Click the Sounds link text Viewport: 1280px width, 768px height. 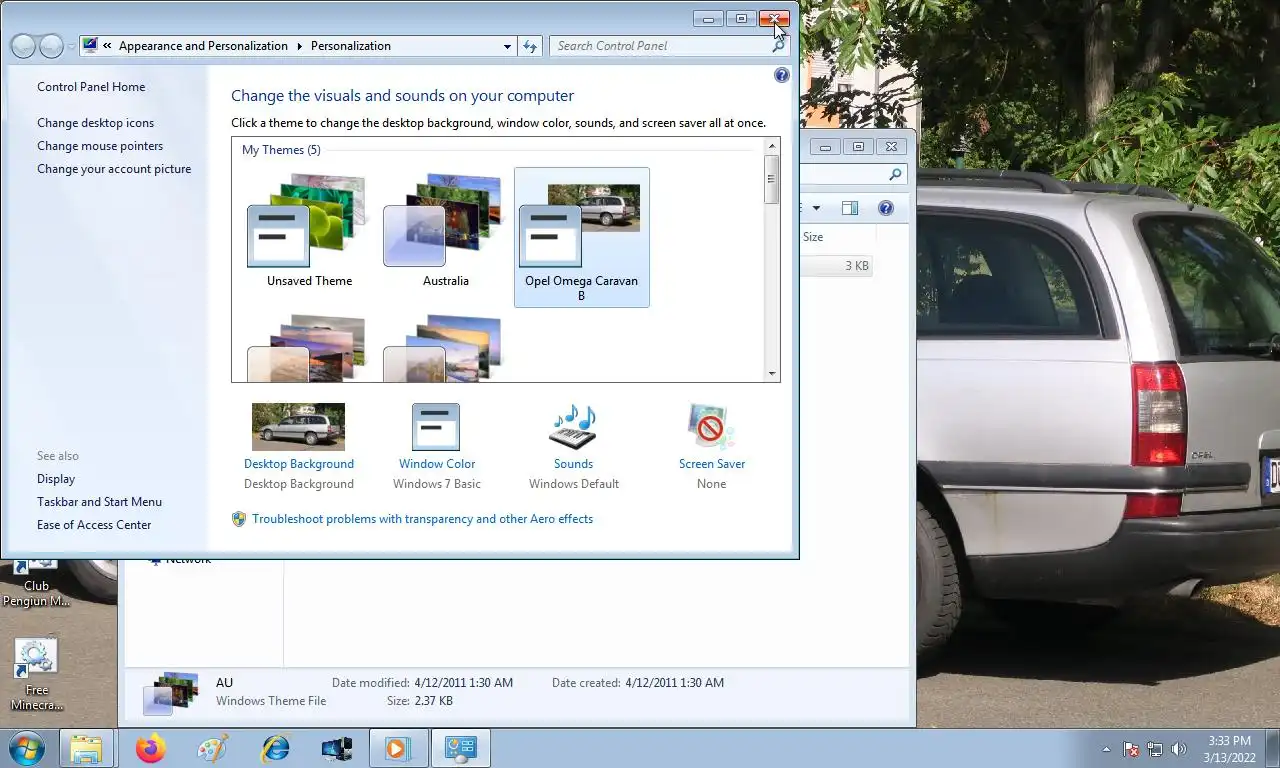tap(574, 464)
